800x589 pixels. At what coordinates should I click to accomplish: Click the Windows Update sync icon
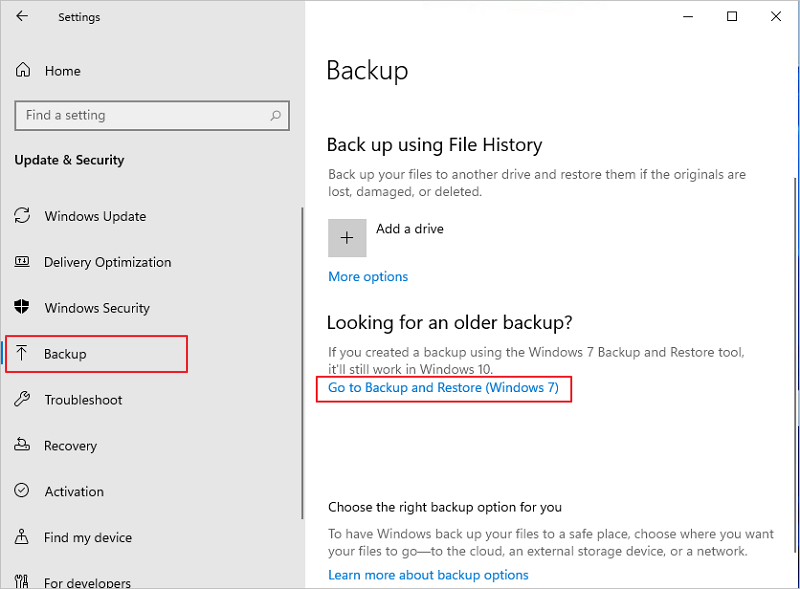pos(23,216)
